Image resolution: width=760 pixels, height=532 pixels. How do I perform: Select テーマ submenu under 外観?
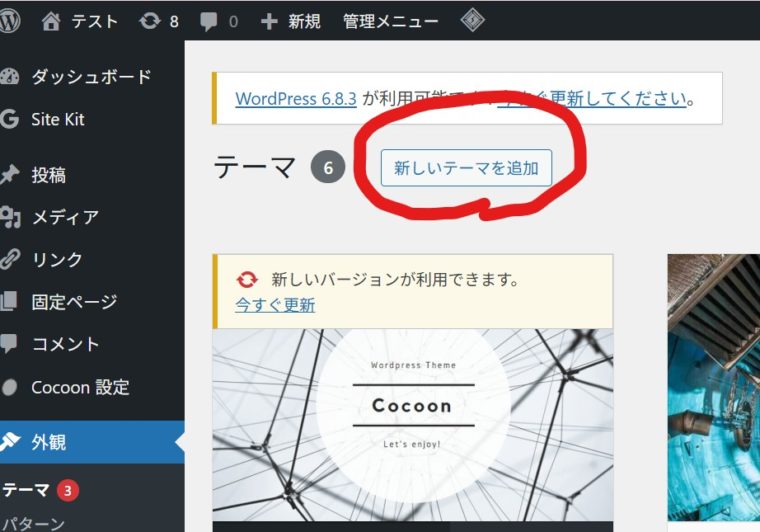pyautogui.click(x=25, y=490)
